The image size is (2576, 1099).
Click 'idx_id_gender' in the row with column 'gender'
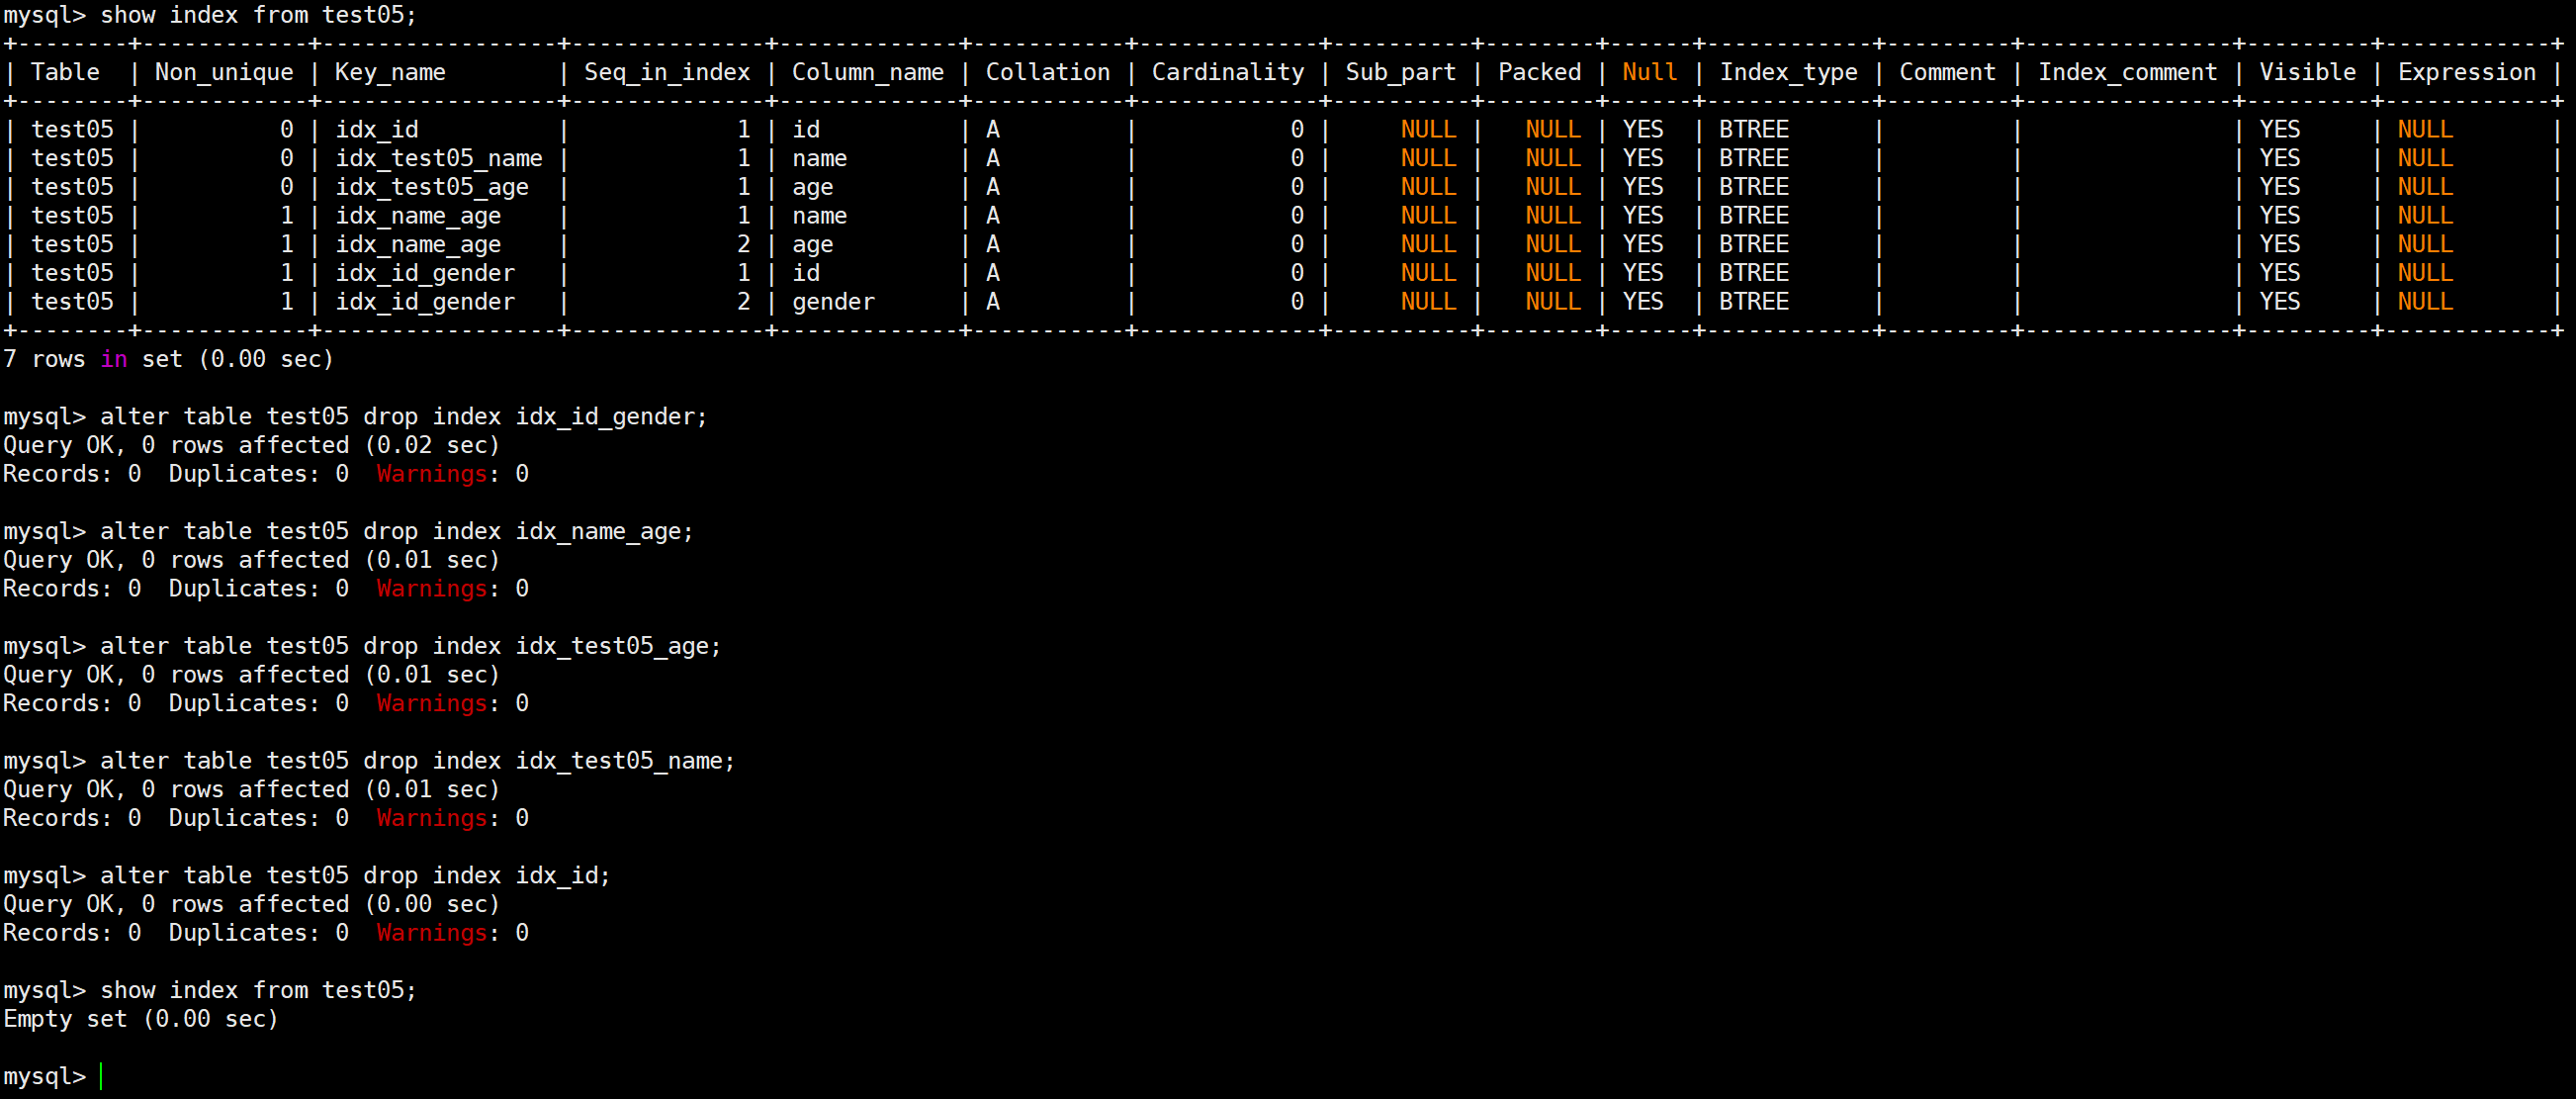425,302
